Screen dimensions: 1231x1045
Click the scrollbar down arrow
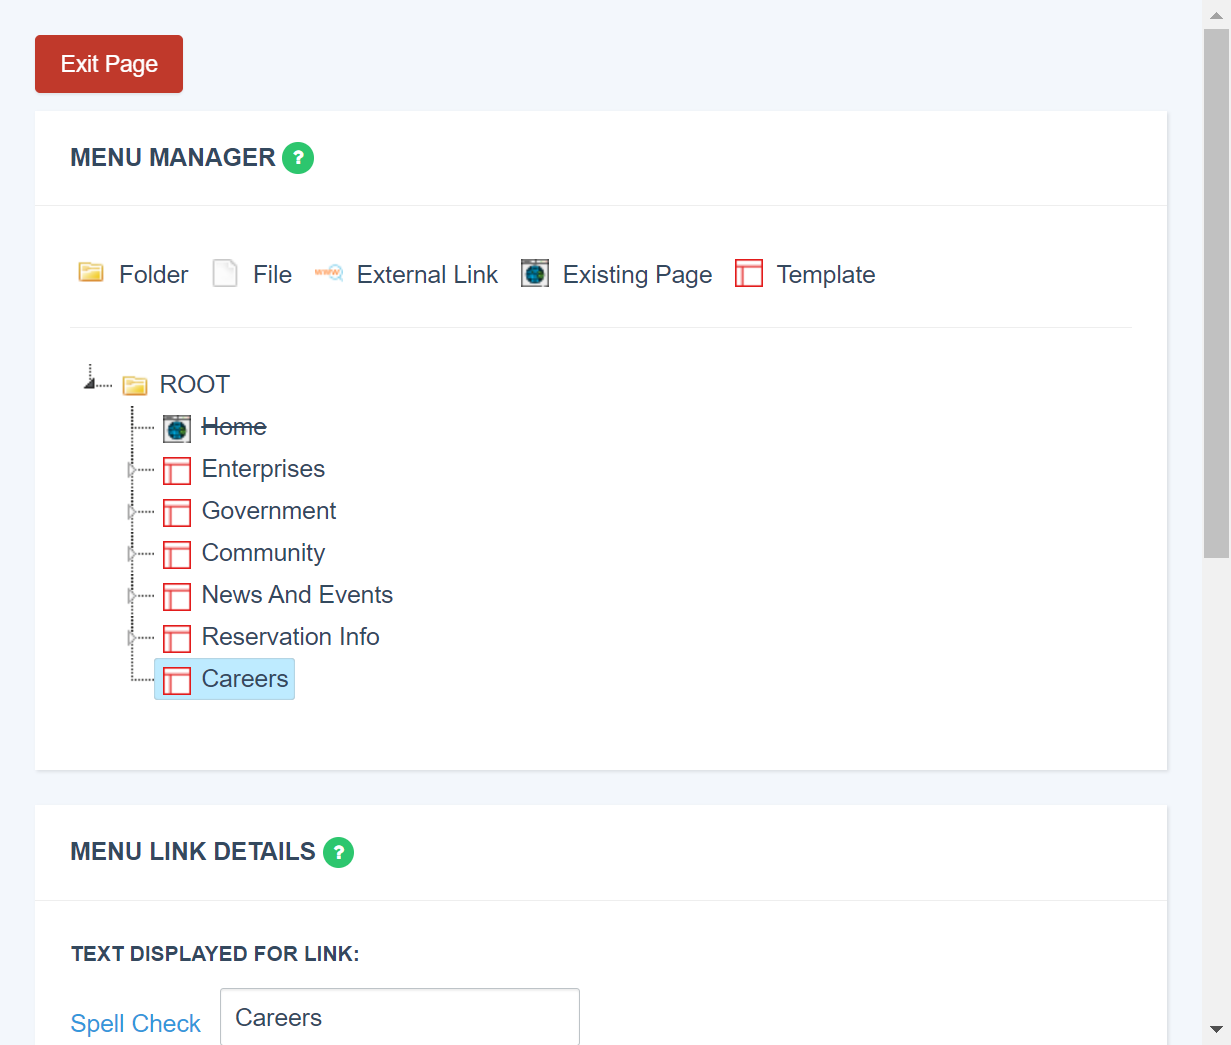click(x=1216, y=1030)
